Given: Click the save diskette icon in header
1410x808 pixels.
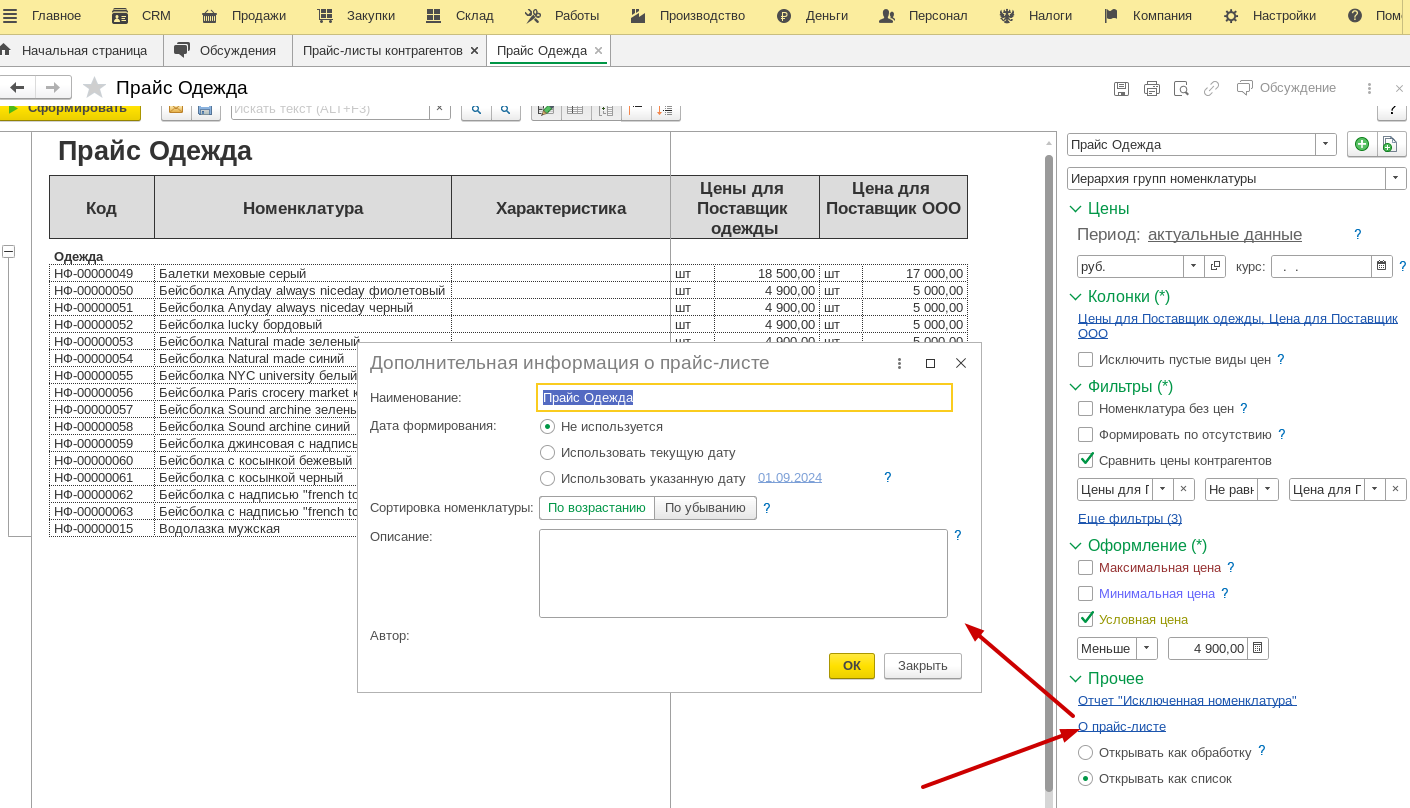Looking at the screenshot, I should coord(1121,88).
